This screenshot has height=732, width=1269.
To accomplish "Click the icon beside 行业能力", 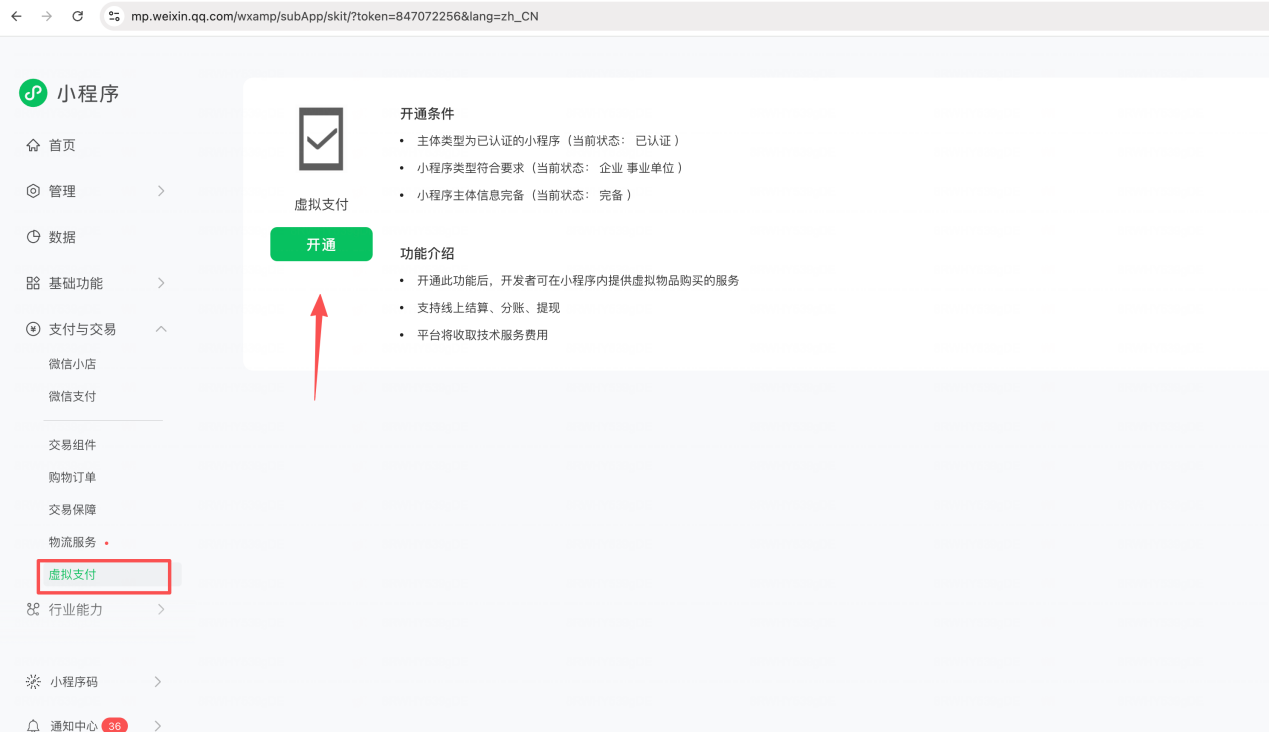I will 33,609.
